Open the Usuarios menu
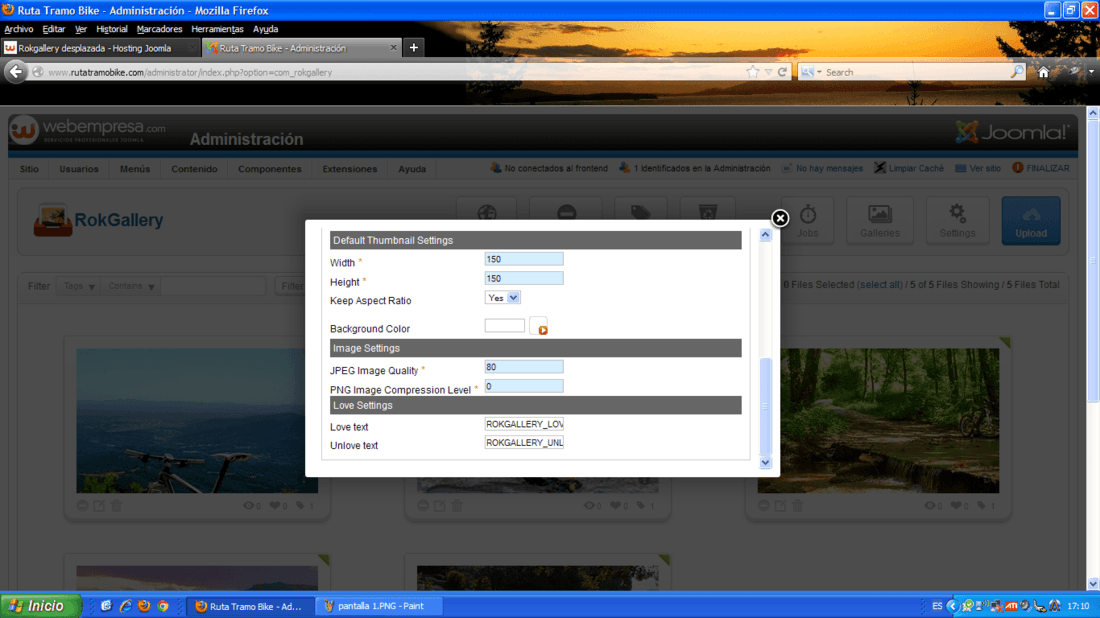 click(x=79, y=169)
